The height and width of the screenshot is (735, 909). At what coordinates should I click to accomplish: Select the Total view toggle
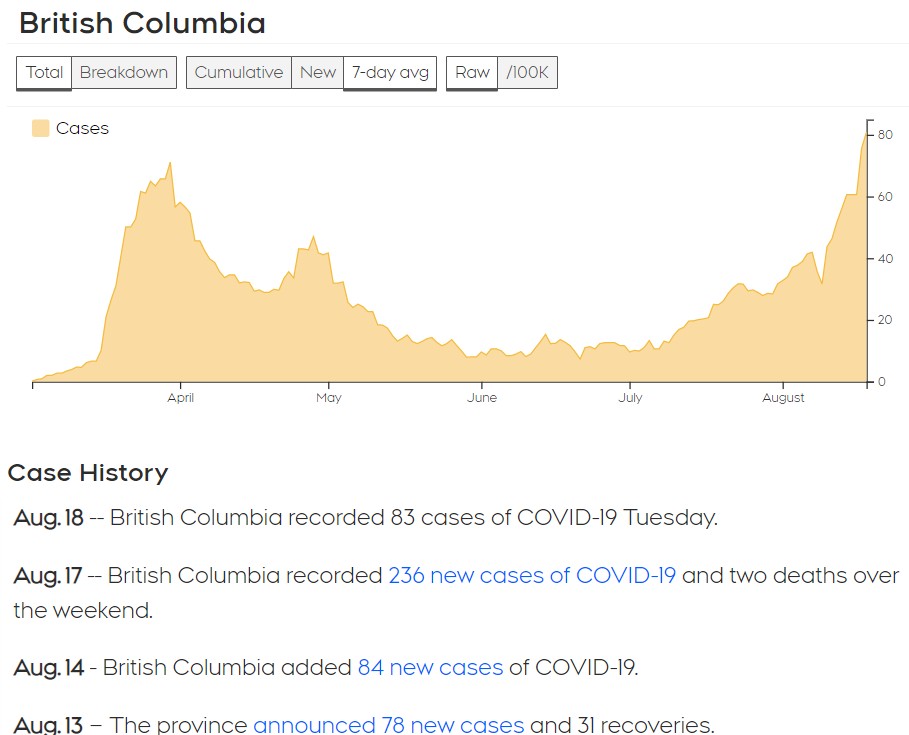pos(44,72)
